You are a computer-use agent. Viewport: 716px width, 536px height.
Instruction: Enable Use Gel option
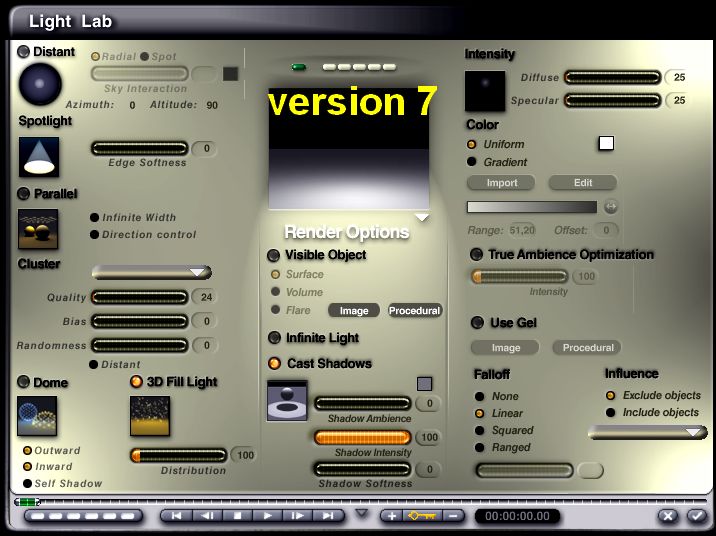pos(477,323)
